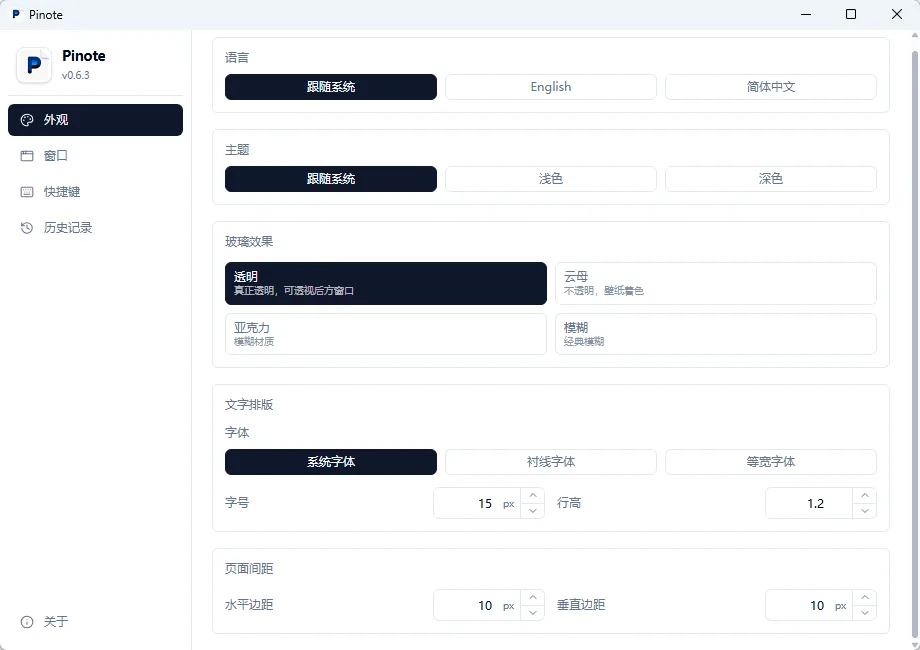The height and width of the screenshot is (650, 920).
Task: Click the Pinote logo in the sidebar
Action: [x=34, y=65]
